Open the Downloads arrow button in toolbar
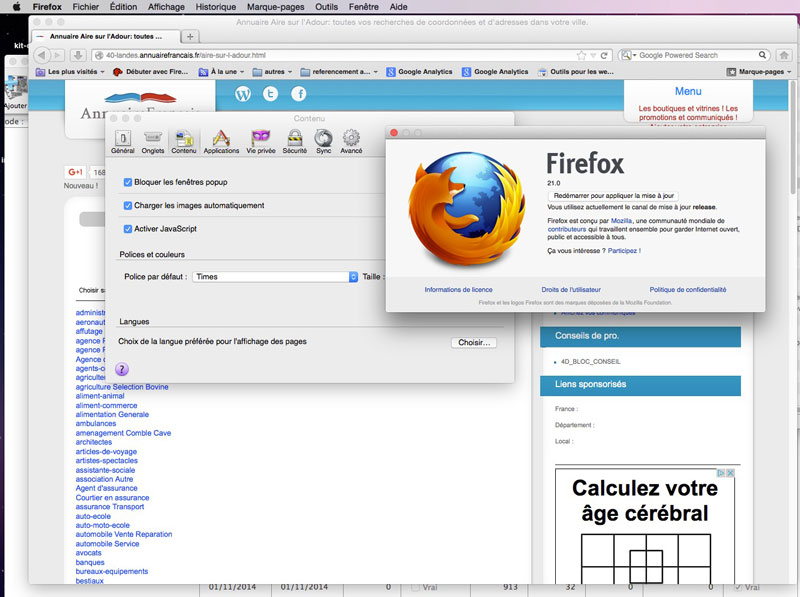 coord(78,55)
